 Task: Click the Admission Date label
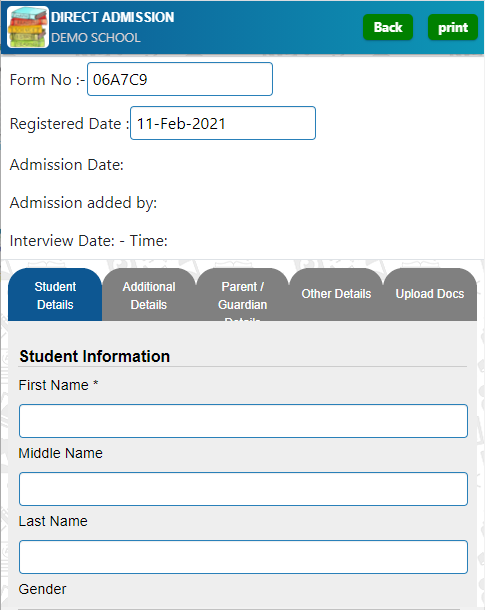(x=67, y=165)
